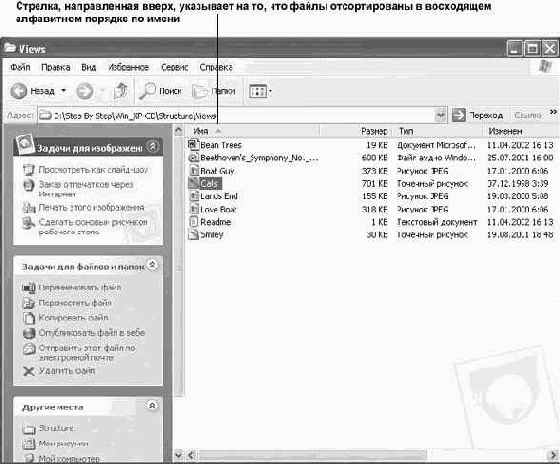Open the Файл menu
The height and width of the screenshot is (464, 560).
click(20, 67)
